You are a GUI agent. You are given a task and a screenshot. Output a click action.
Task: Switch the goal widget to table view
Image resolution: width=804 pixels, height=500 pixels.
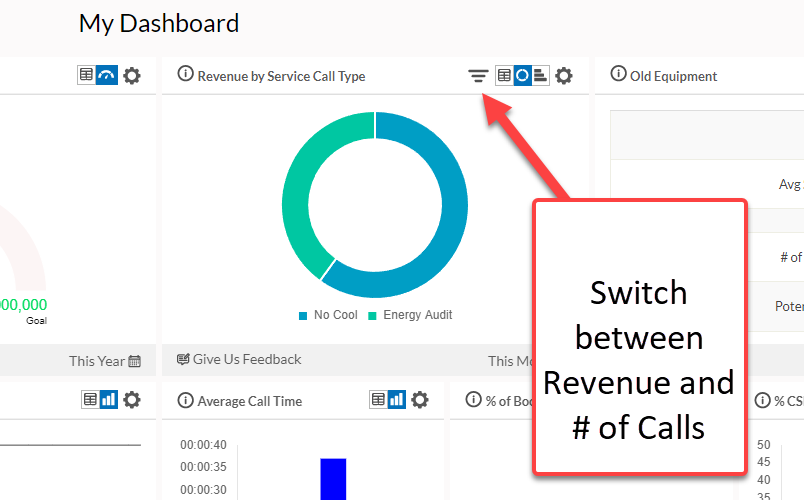point(86,75)
